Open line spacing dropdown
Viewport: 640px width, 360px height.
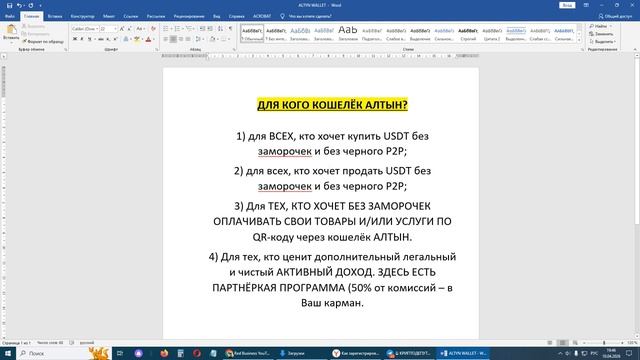(x=199, y=39)
